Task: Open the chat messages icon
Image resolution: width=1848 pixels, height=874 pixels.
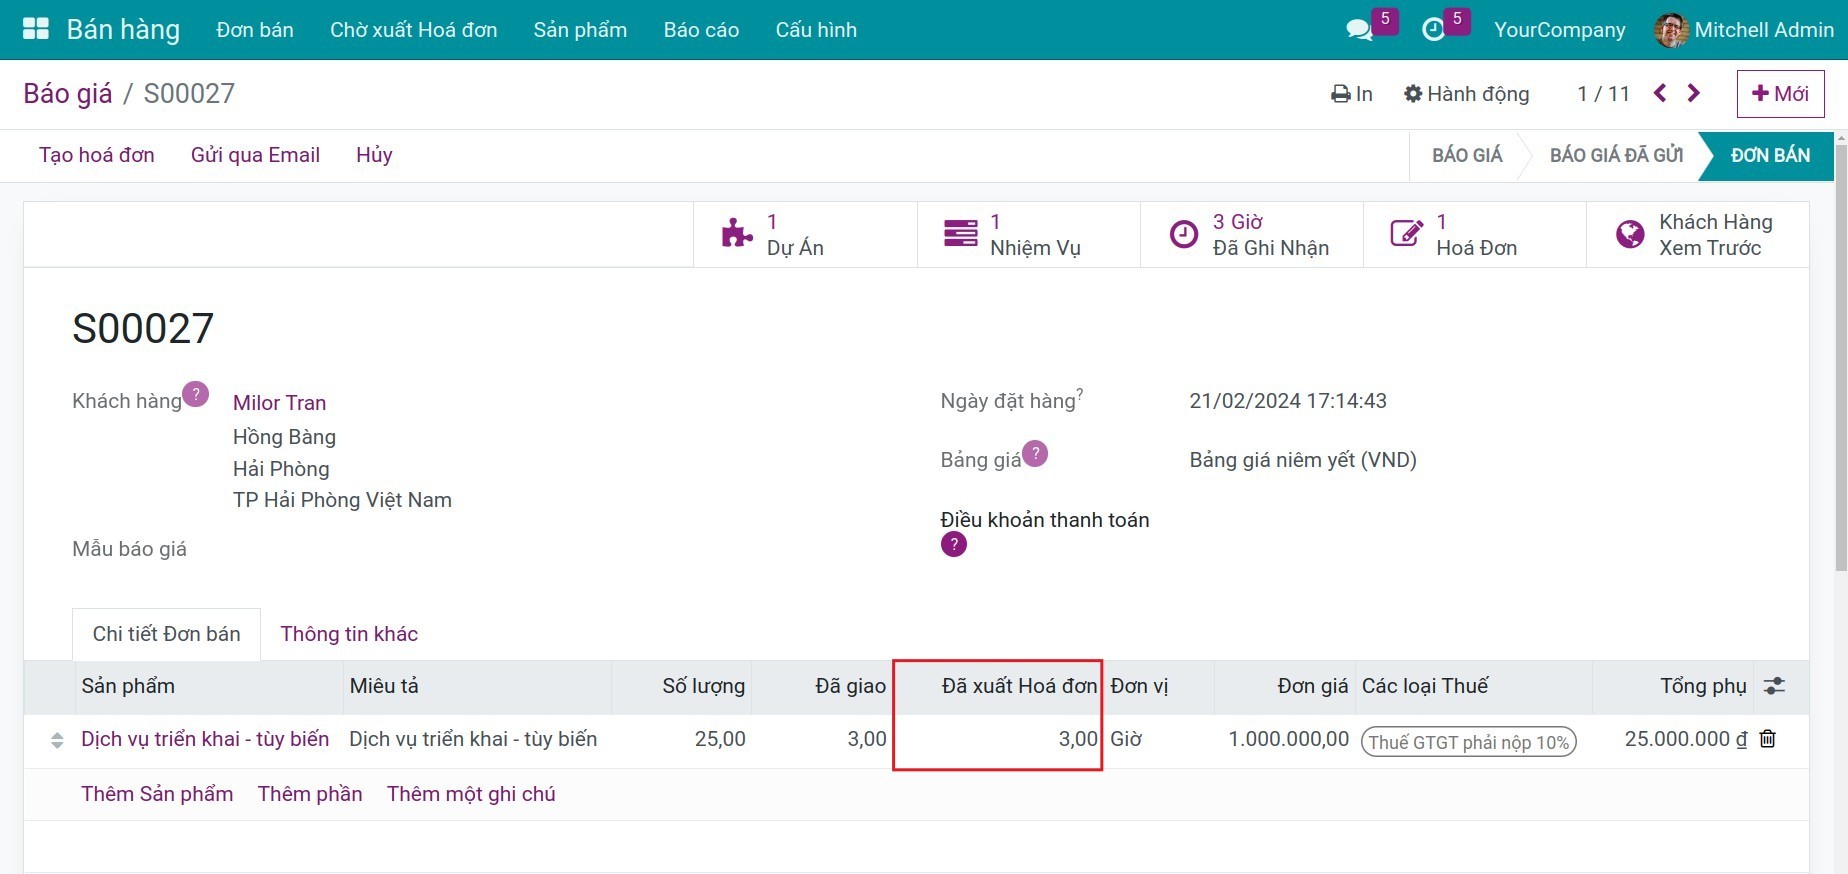Action: (x=1359, y=30)
